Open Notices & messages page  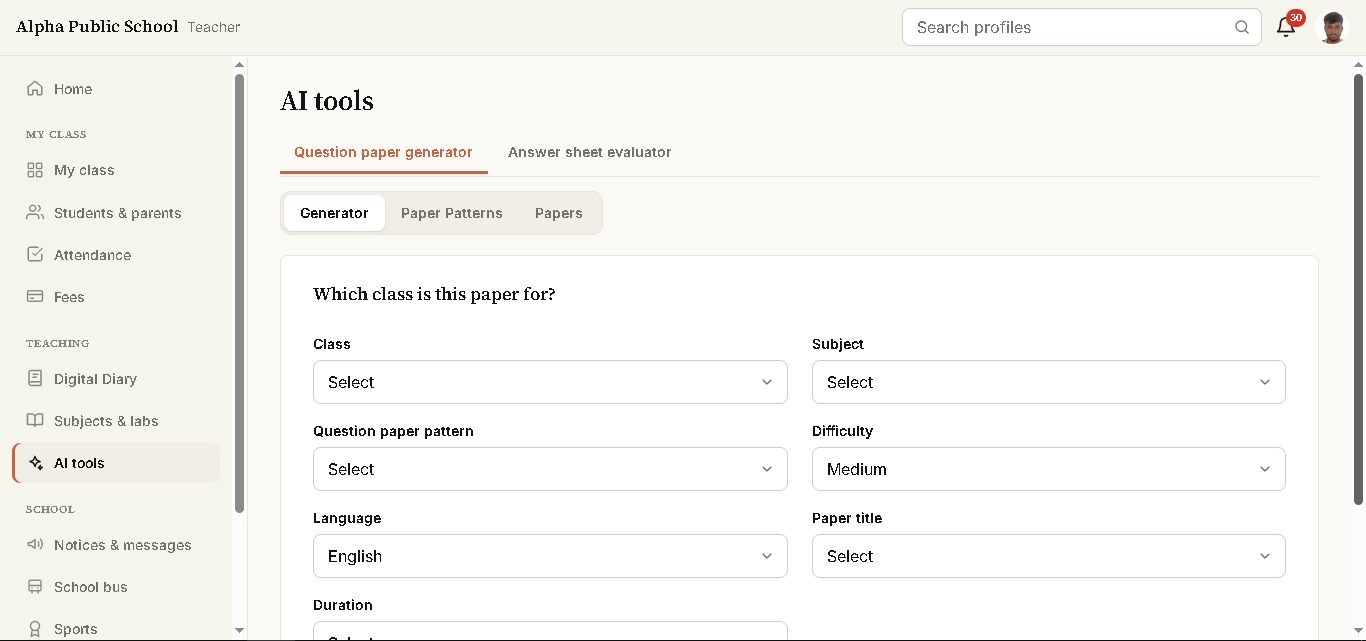(116, 545)
